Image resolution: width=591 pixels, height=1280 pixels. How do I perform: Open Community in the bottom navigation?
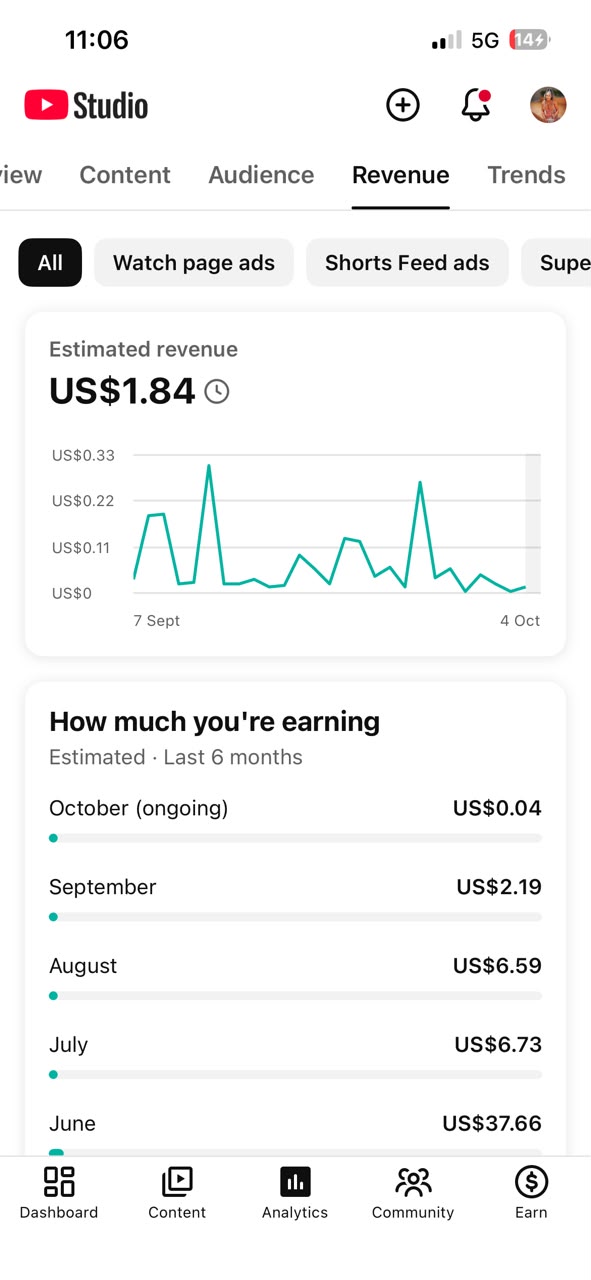pos(413,1193)
